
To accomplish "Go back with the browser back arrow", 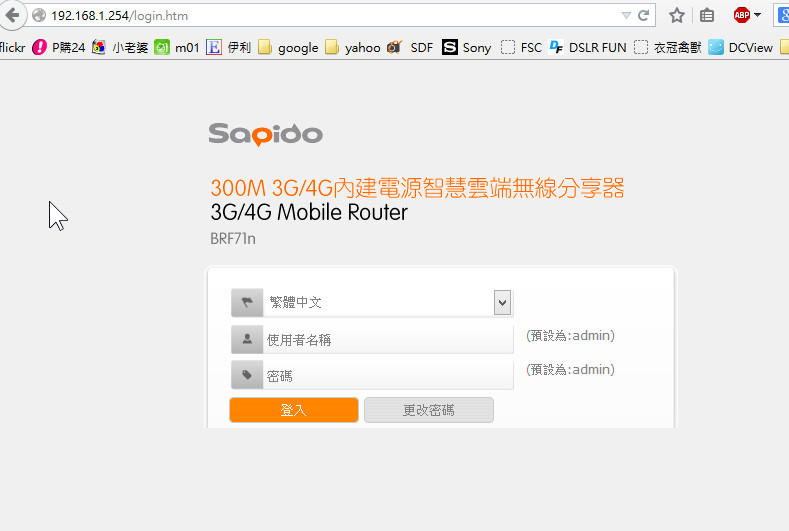I will [12, 15].
